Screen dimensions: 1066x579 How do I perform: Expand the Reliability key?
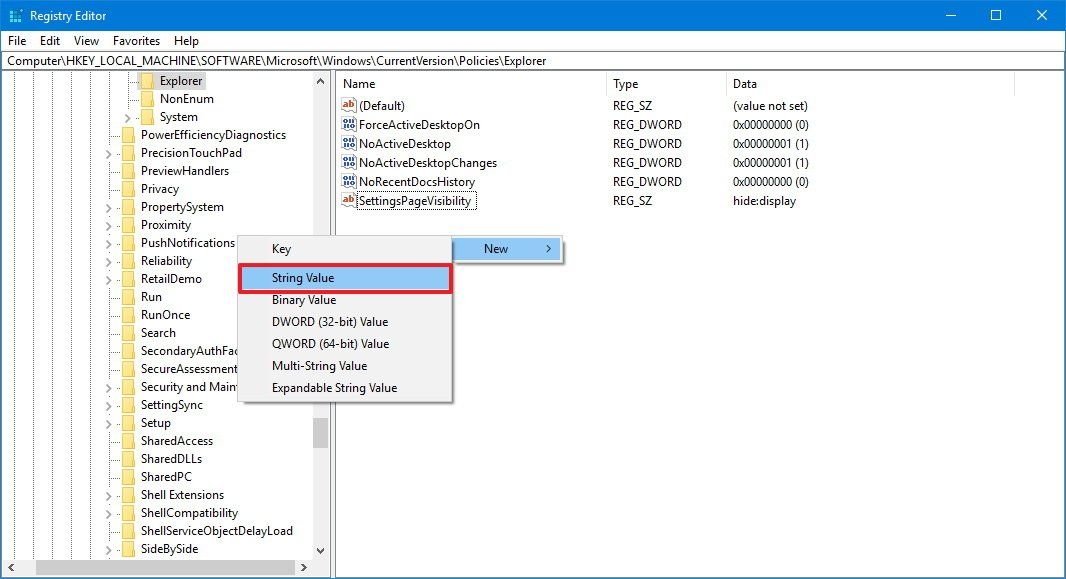pyautogui.click(x=109, y=262)
